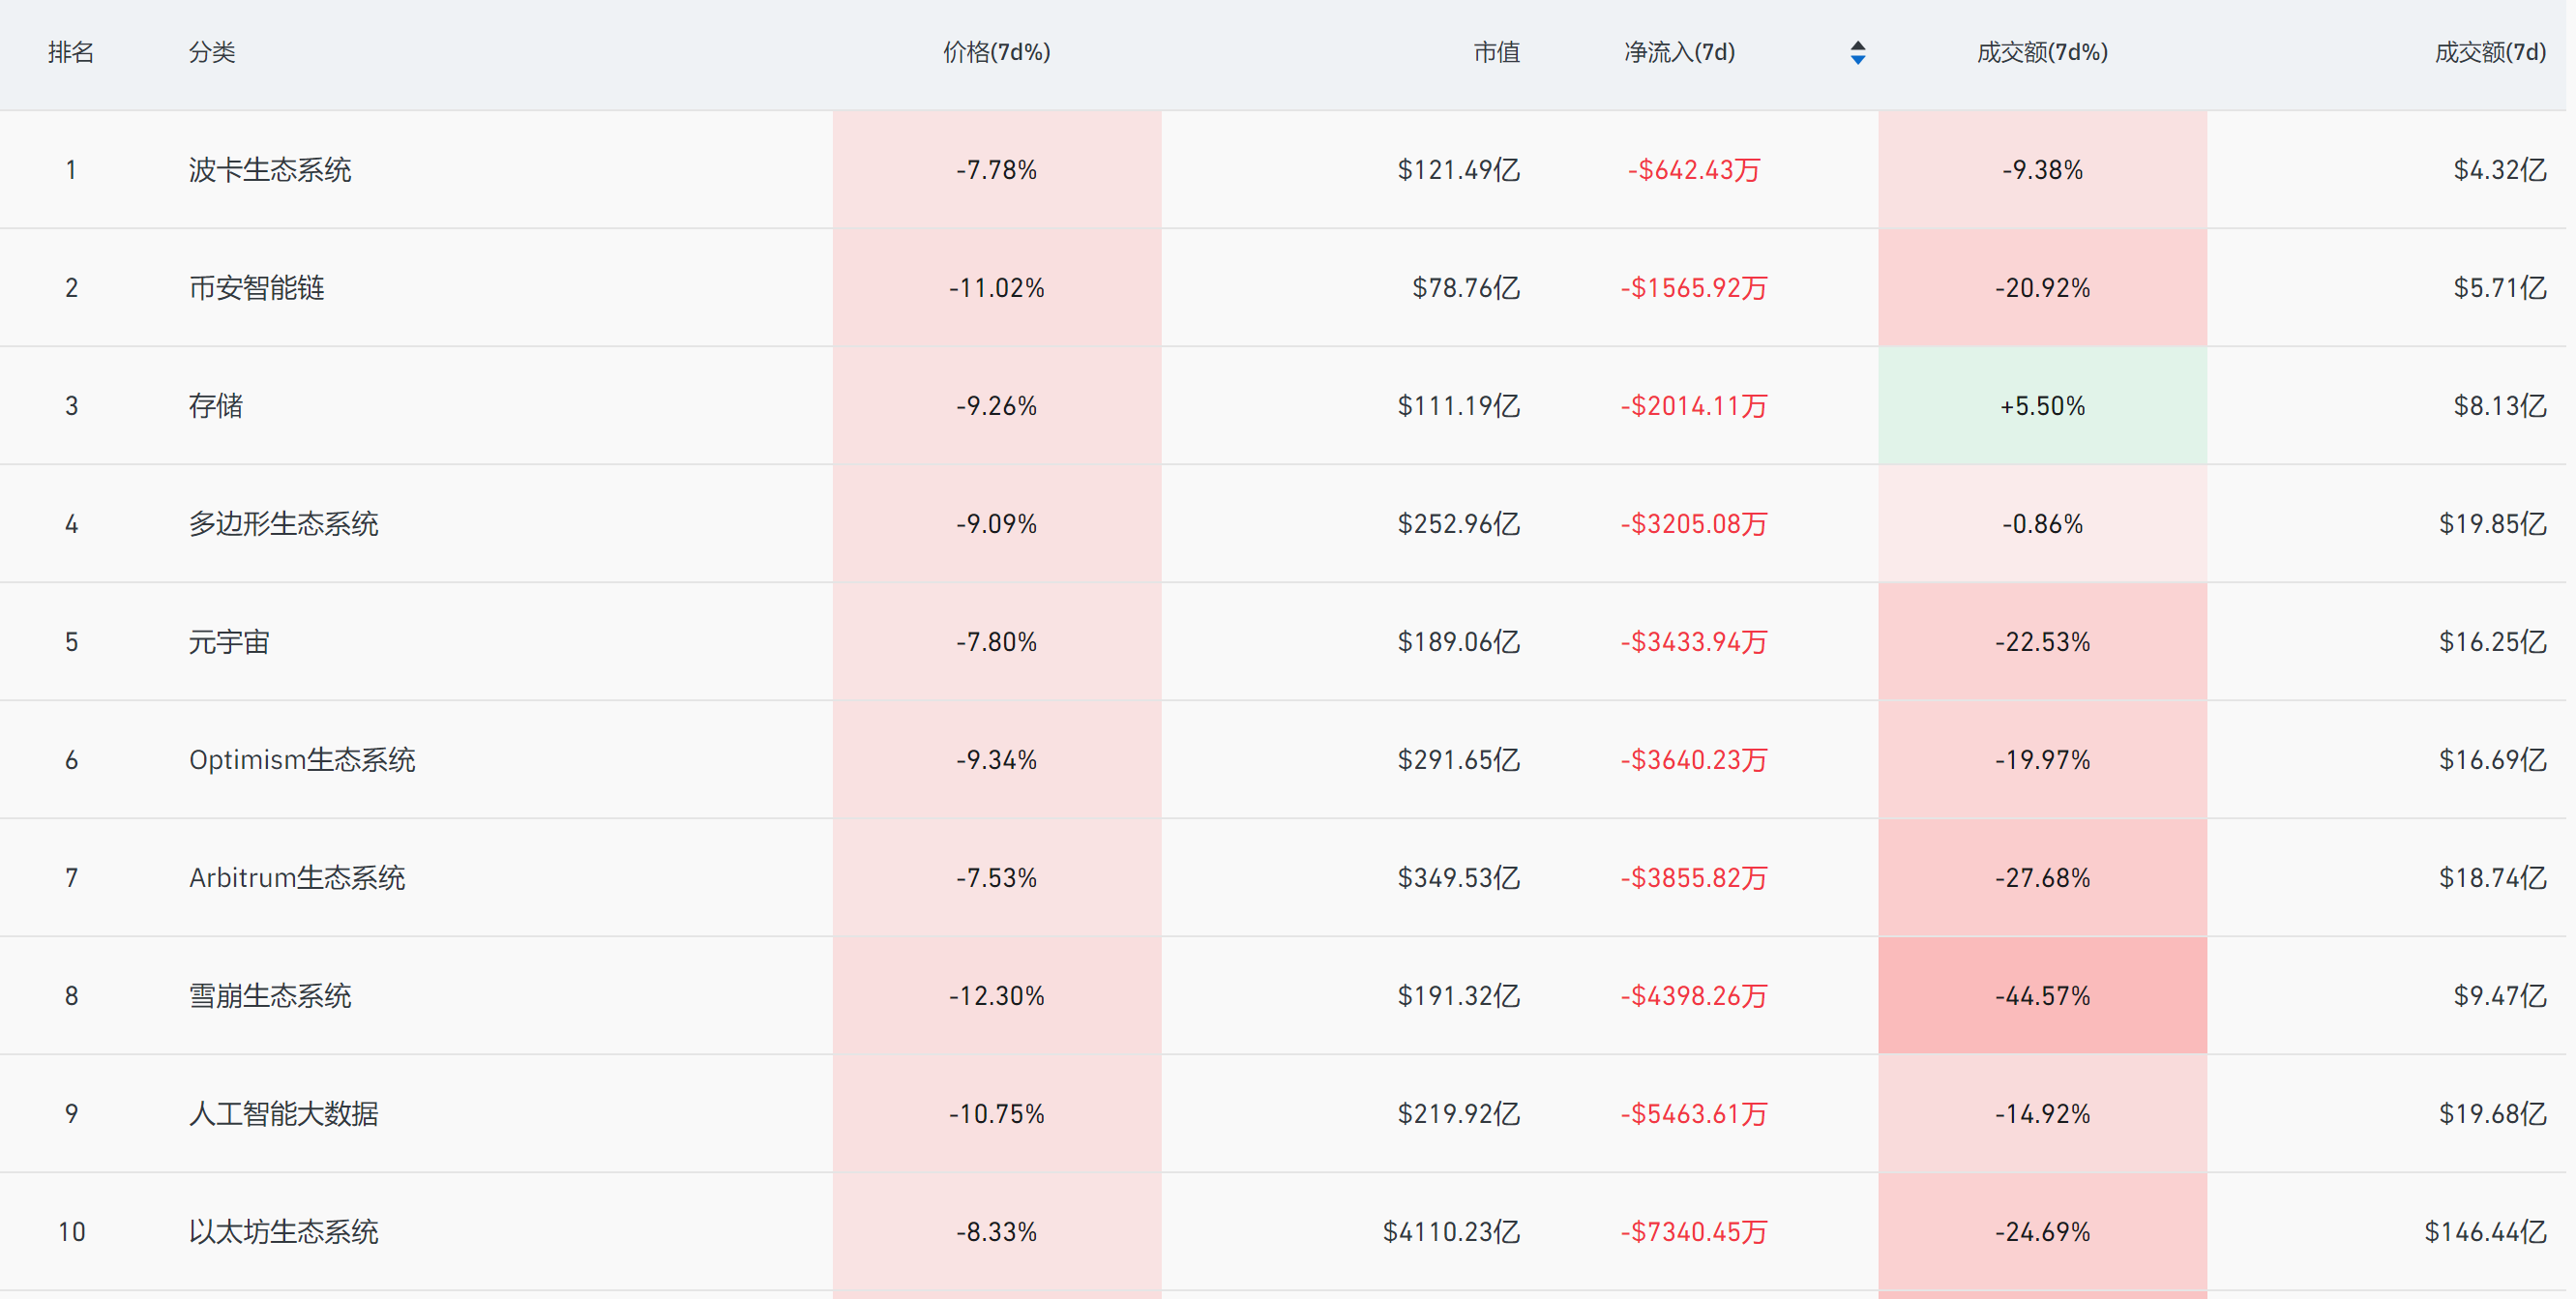The height and width of the screenshot is (1299, 2576).
Task: Click volume change -20.92% cell
Action: [2043, 288]
